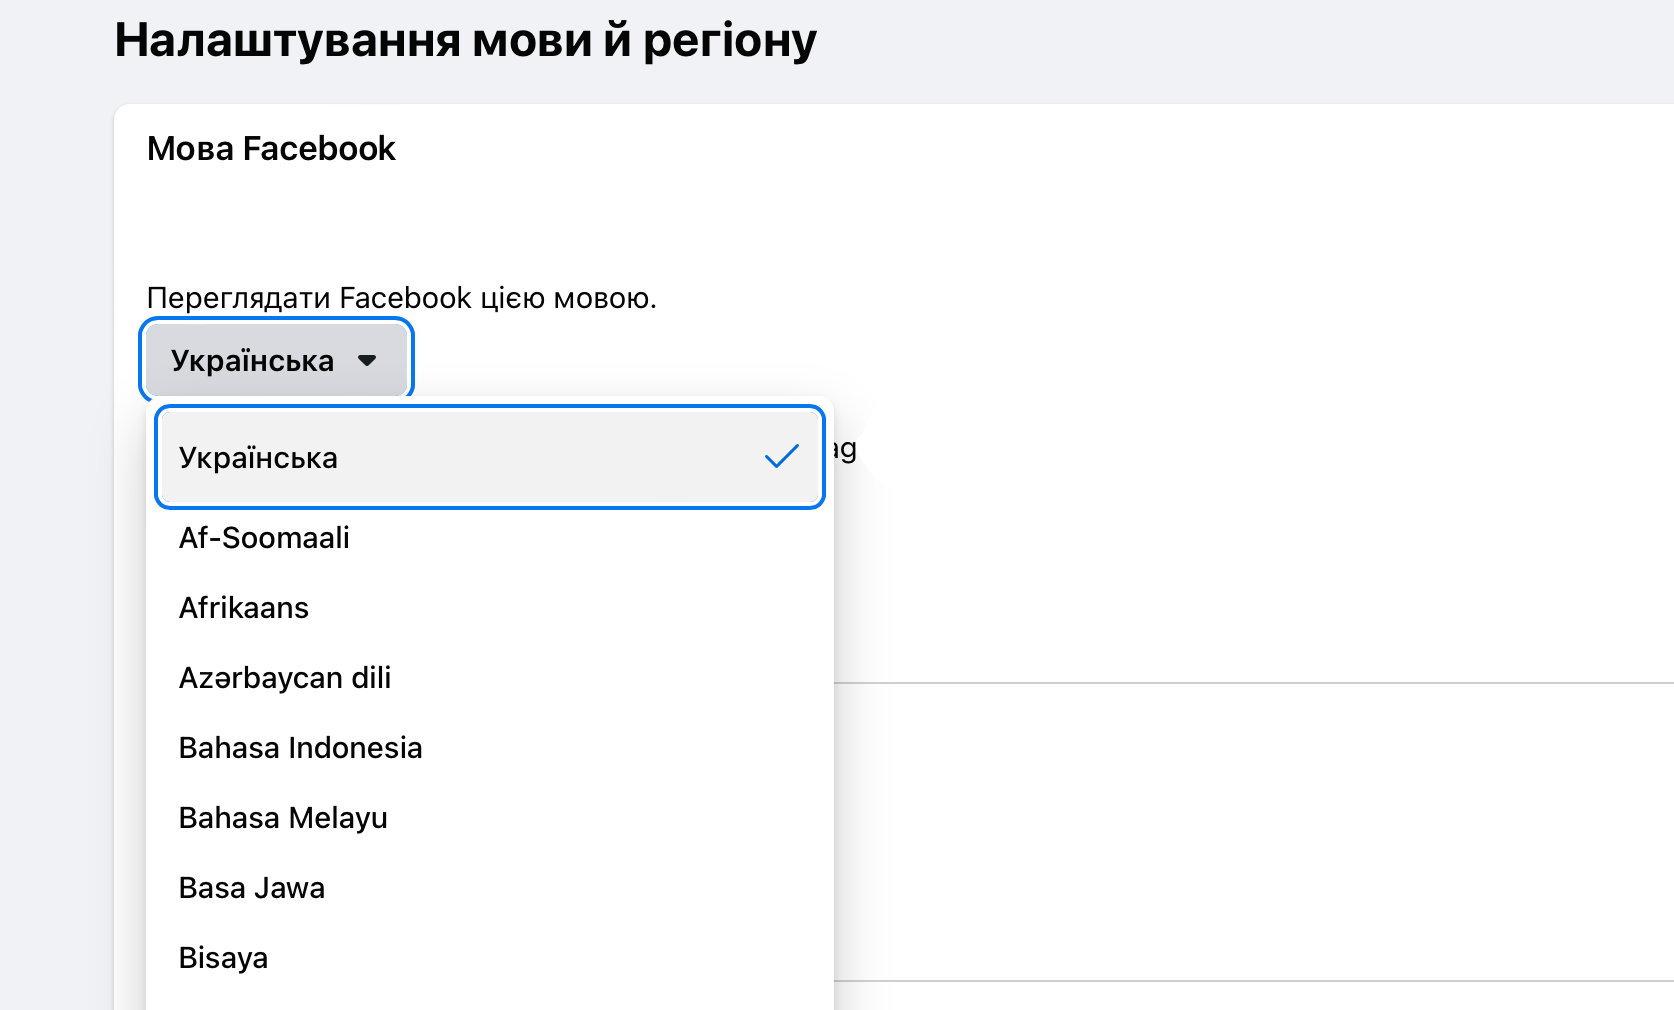Click the caret arrow beside Українська
The width and height of the screenshot is (1674, 1010).
367,360
